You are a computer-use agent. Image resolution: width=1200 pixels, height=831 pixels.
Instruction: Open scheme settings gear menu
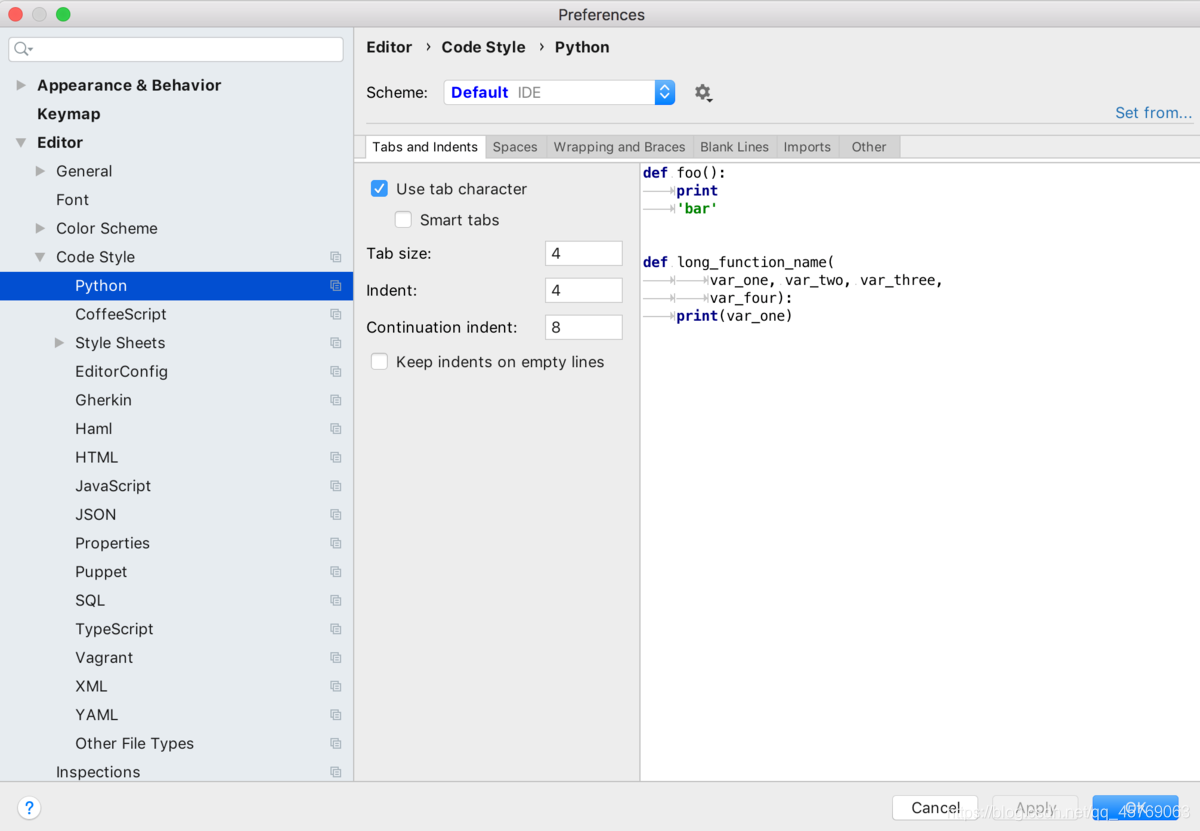click(x=703, y=93)
